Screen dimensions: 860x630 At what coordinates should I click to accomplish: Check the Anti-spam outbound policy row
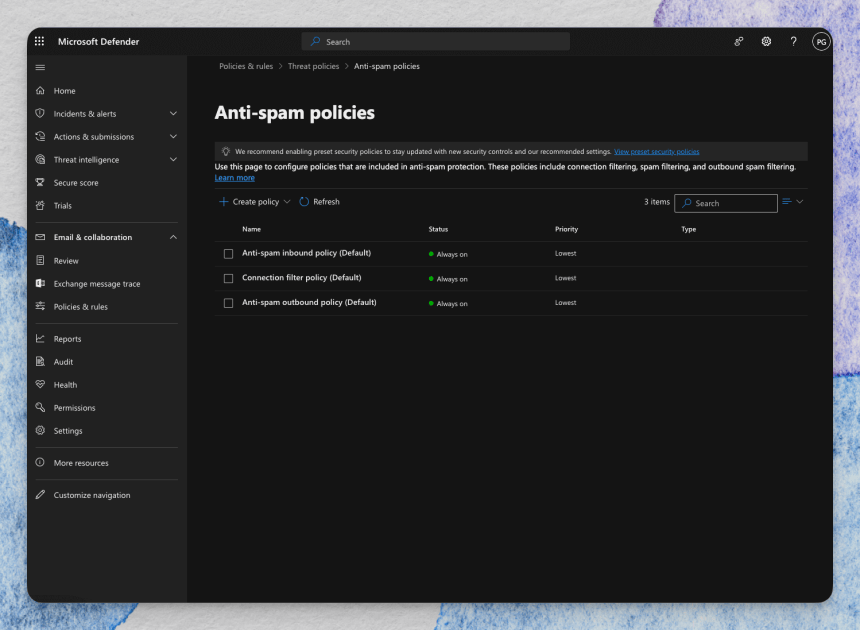228,302
